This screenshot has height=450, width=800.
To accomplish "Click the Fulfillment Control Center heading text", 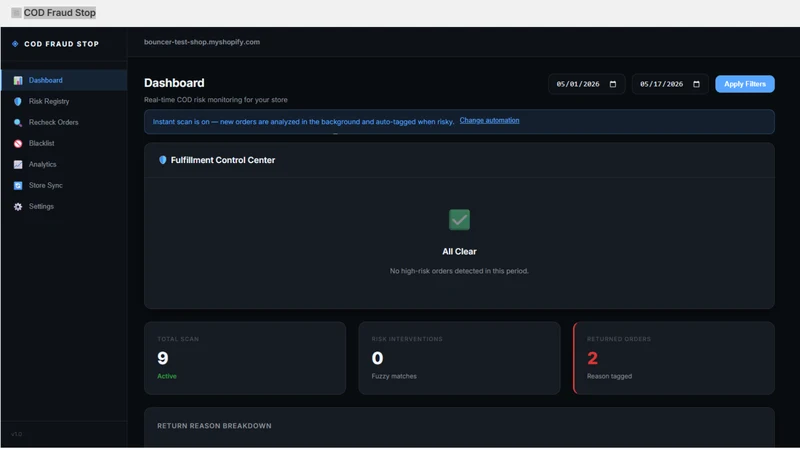I will 222,160.
